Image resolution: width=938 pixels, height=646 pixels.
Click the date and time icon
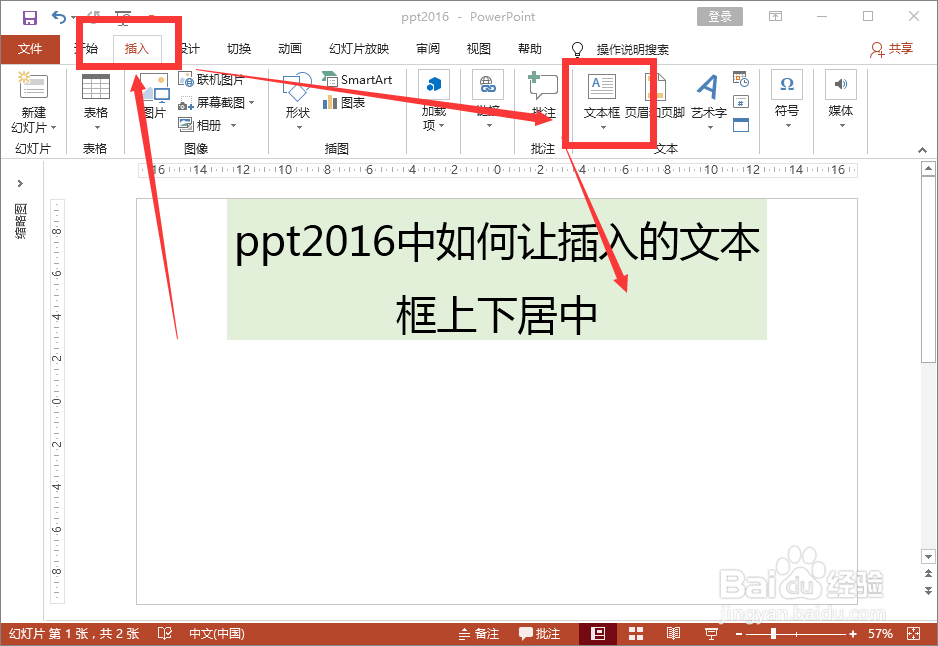pyautogui.click(x=741, y=79)
